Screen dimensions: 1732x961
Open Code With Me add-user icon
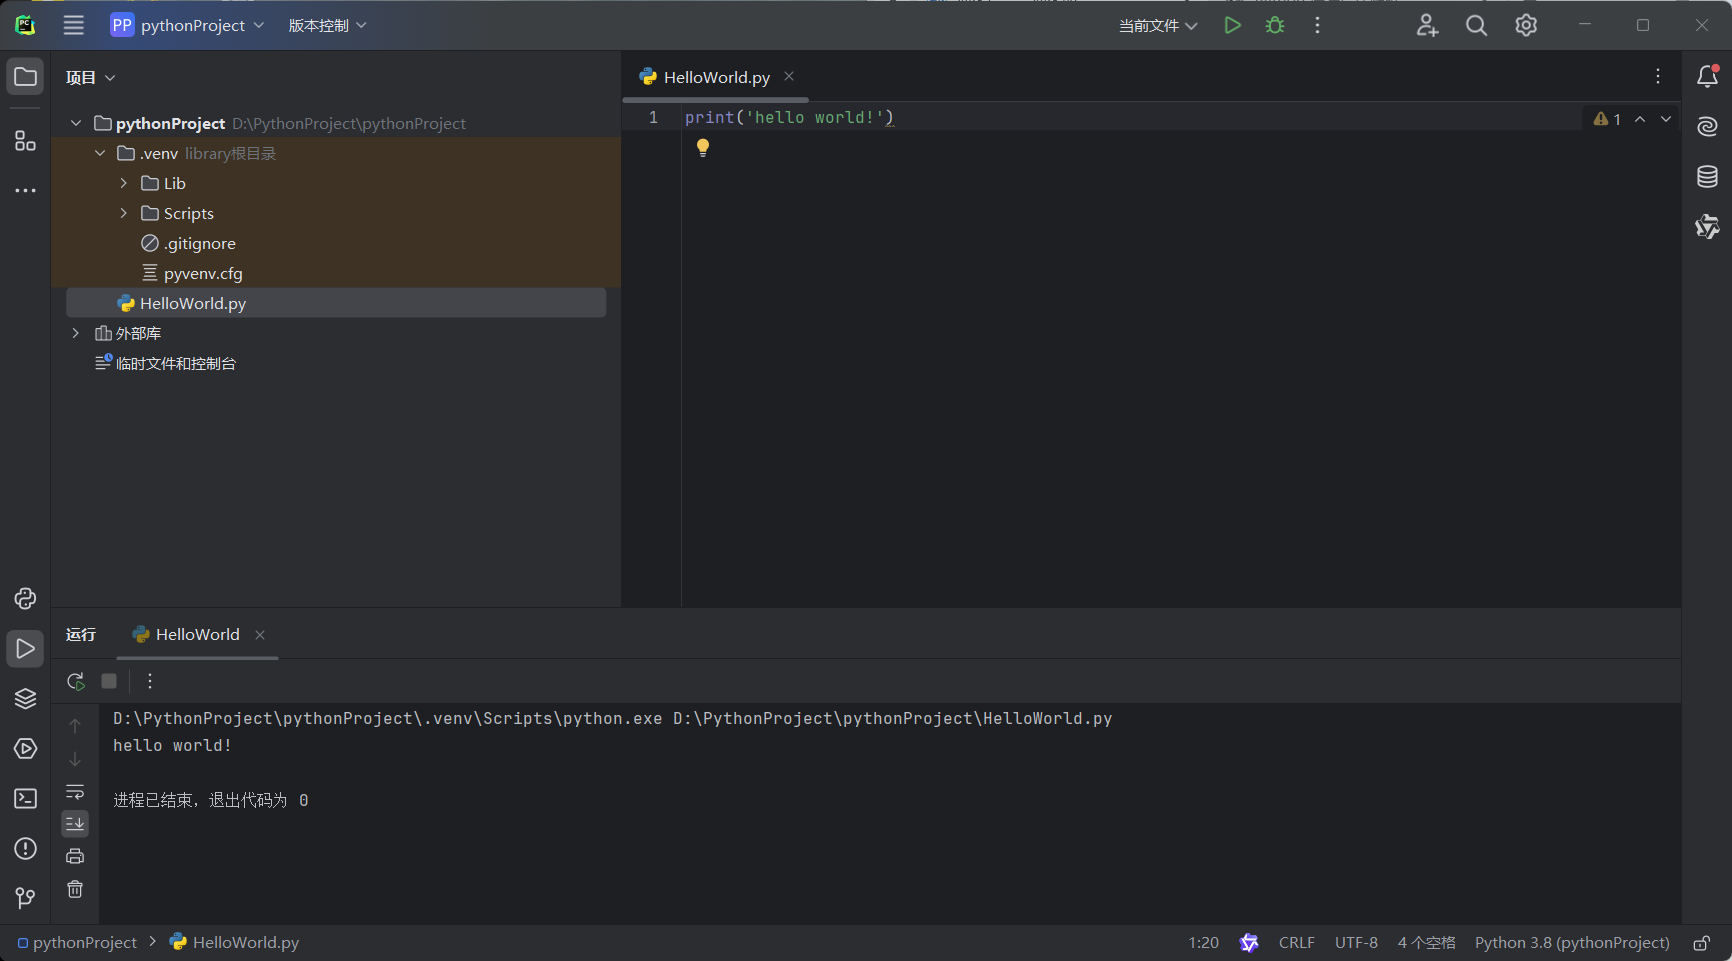click(1427, 25)
